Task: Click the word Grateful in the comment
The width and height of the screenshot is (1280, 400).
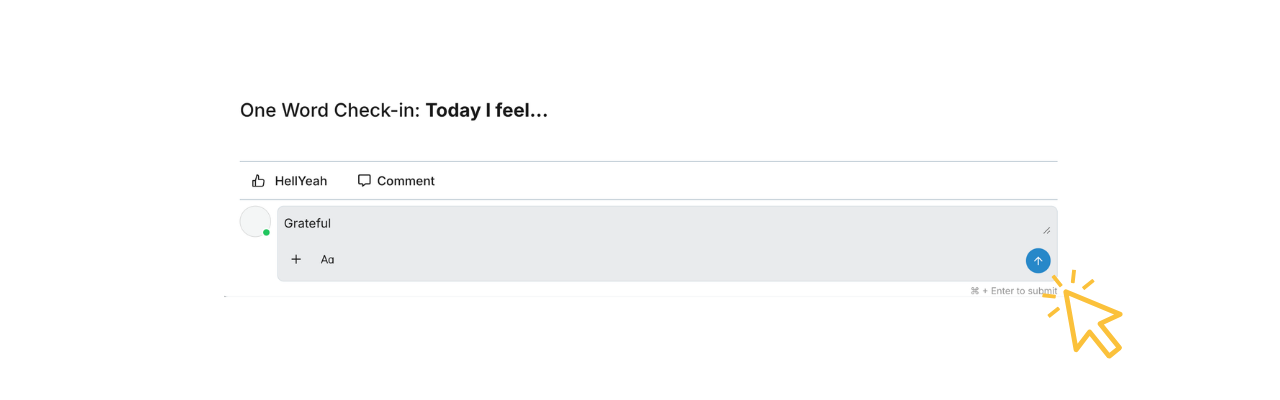Action: pyautogui.click(x=307, y=224)
